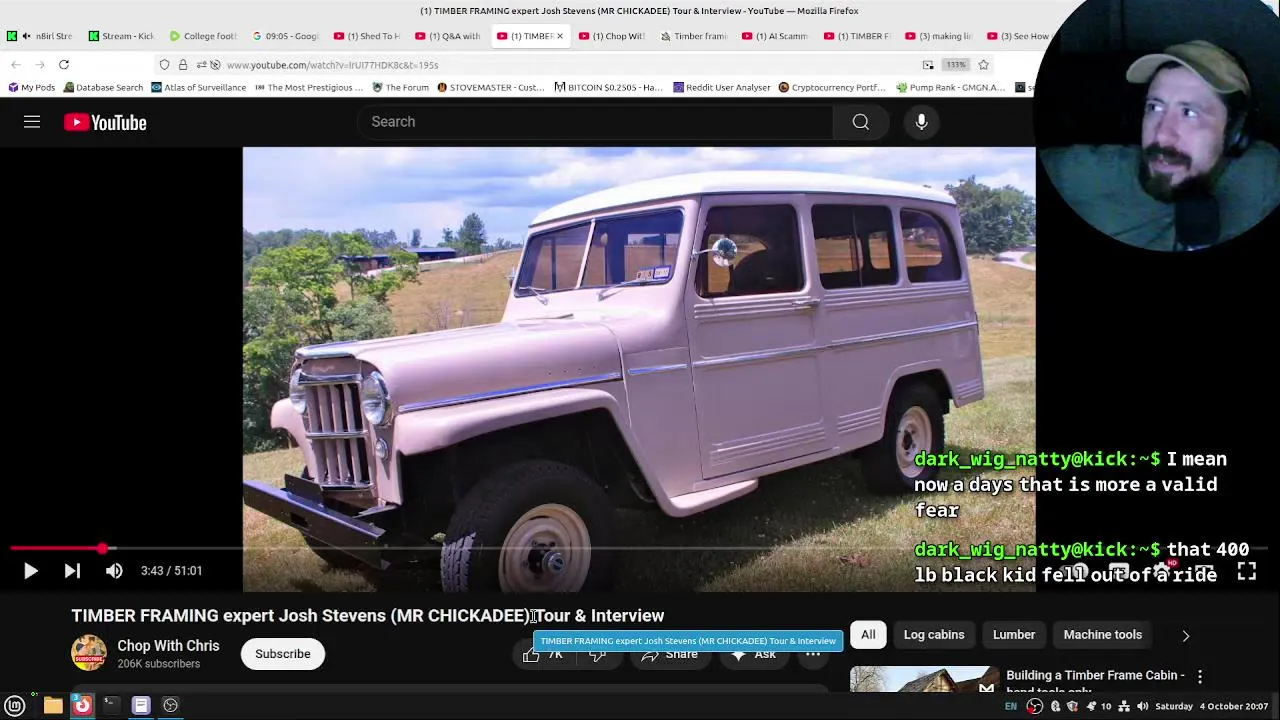This screenshot has height=720, width=1280.
Task: Open the Atlas of Surveillance bookmark
Action: pos(198,87)
